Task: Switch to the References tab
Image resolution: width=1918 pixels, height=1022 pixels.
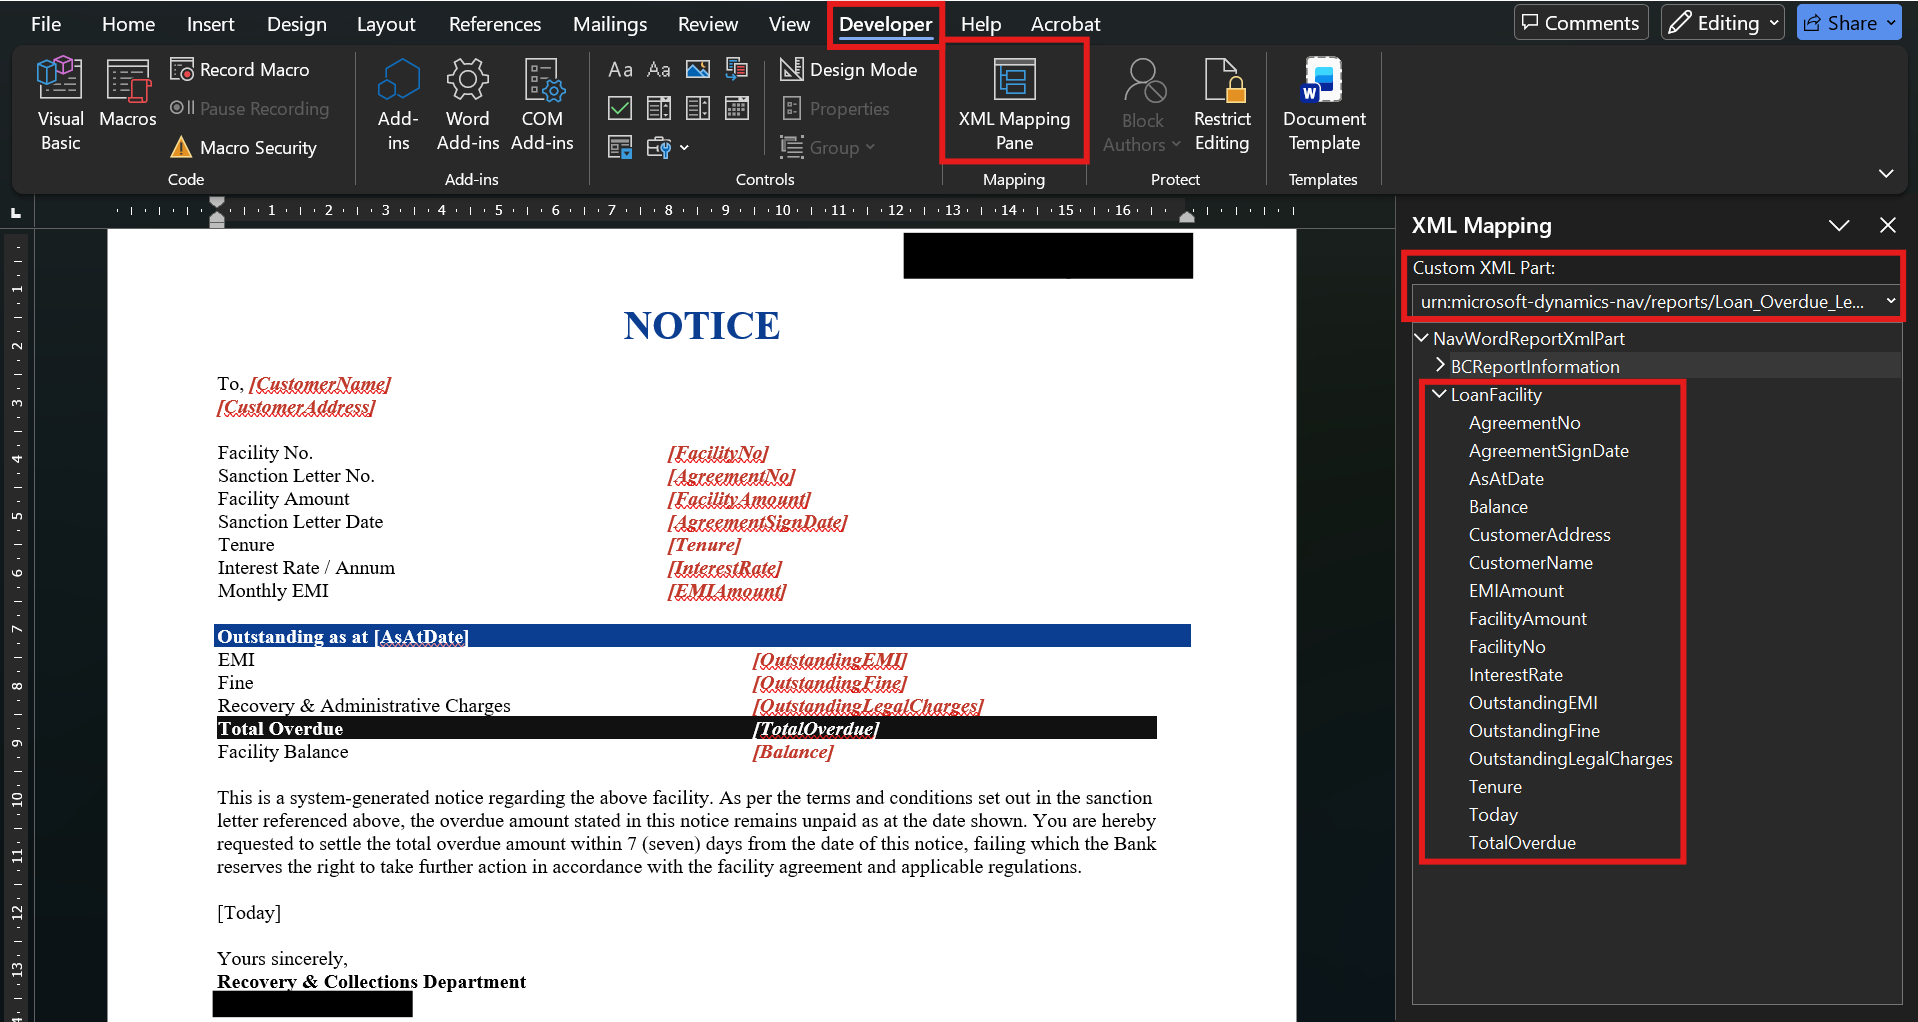Action: (494, 24)
